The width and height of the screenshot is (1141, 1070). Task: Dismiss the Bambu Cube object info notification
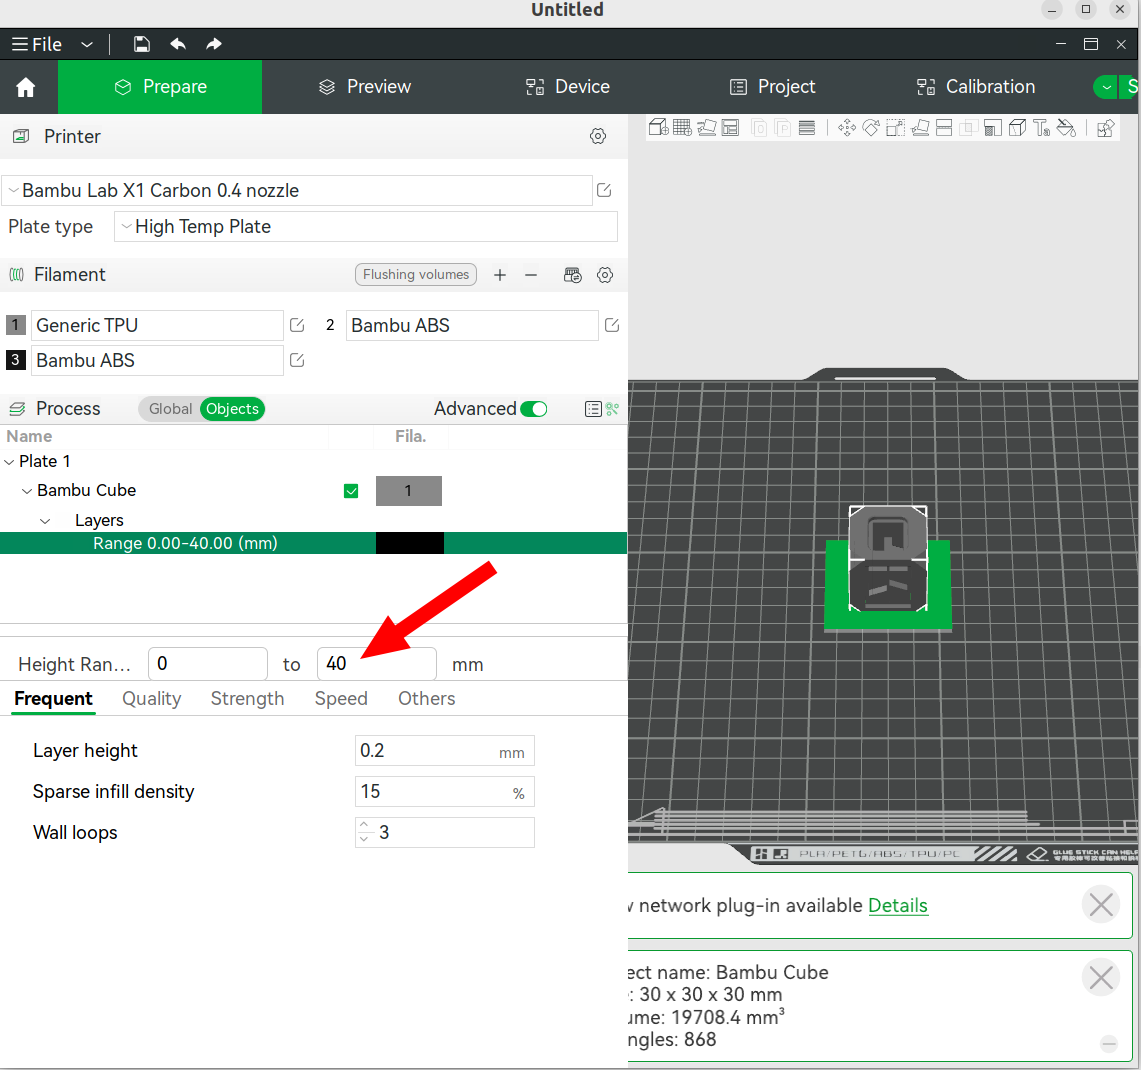click(x=1100, y=978)
